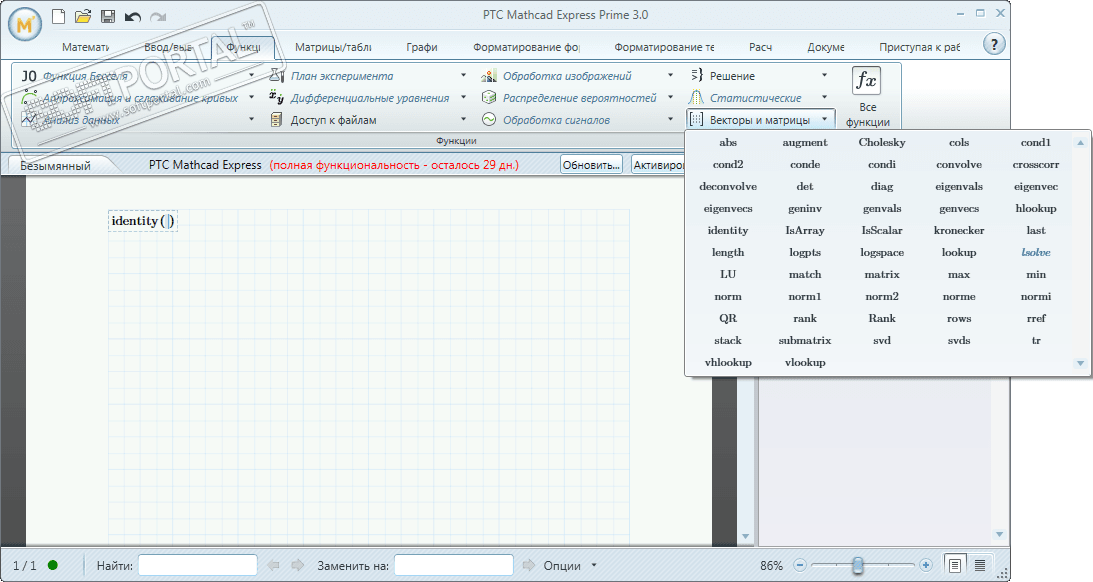Expand Распределение вероятностей dropdown arrow
The height and width of the screenshot is (582, 1093).
tap(671, 97)
